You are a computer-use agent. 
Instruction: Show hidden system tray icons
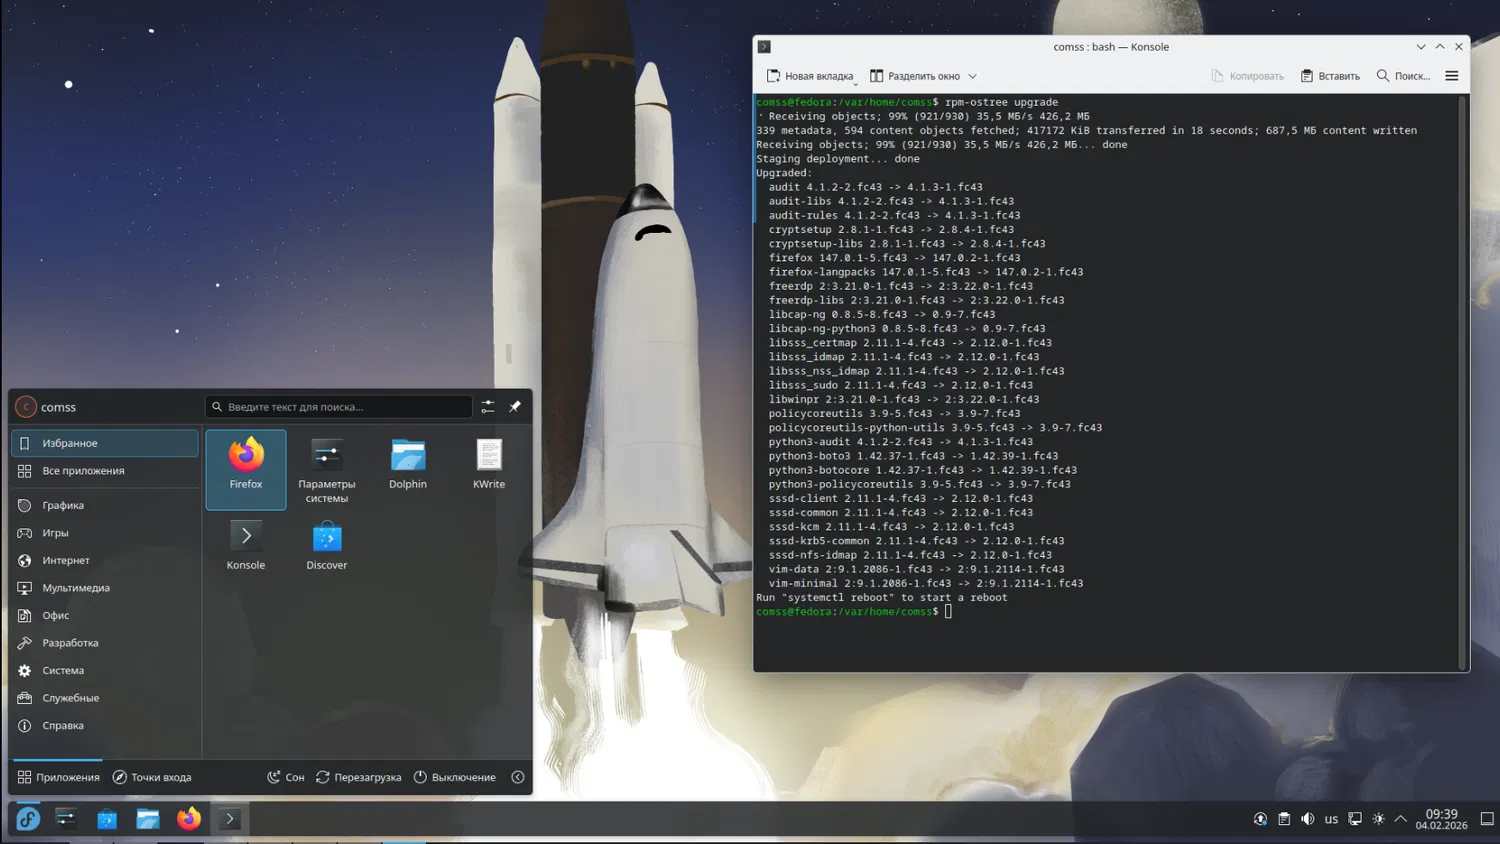[x=1401, y=819]
